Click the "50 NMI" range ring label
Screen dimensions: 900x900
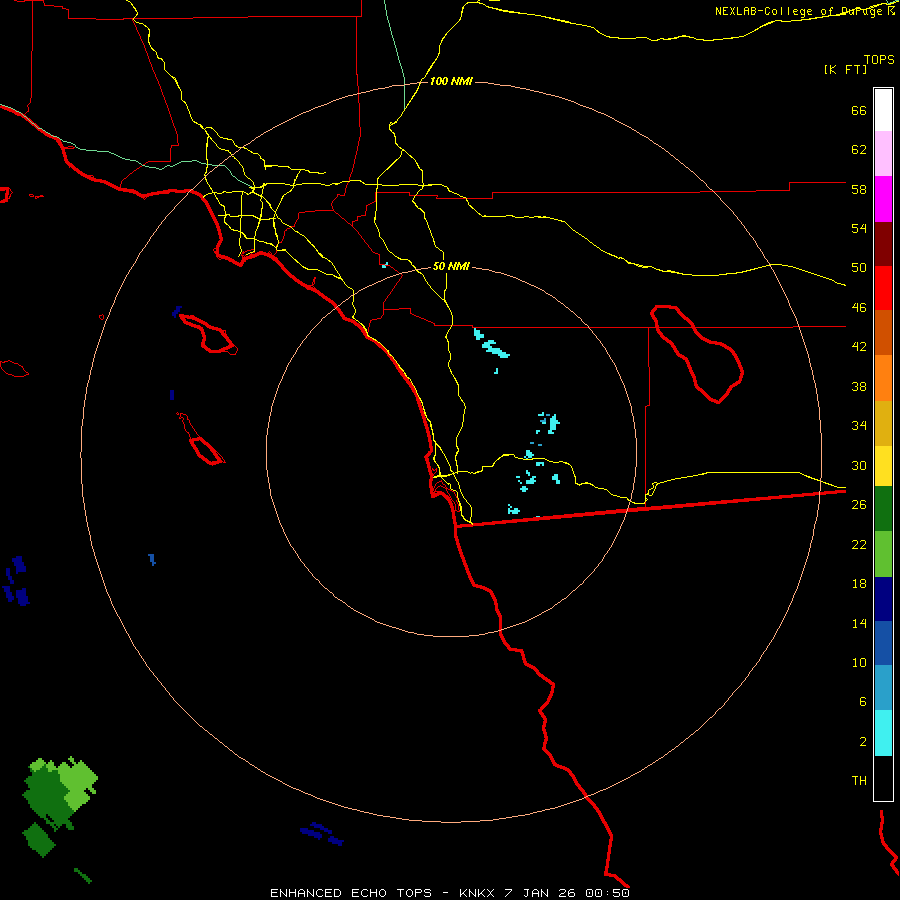451,266
